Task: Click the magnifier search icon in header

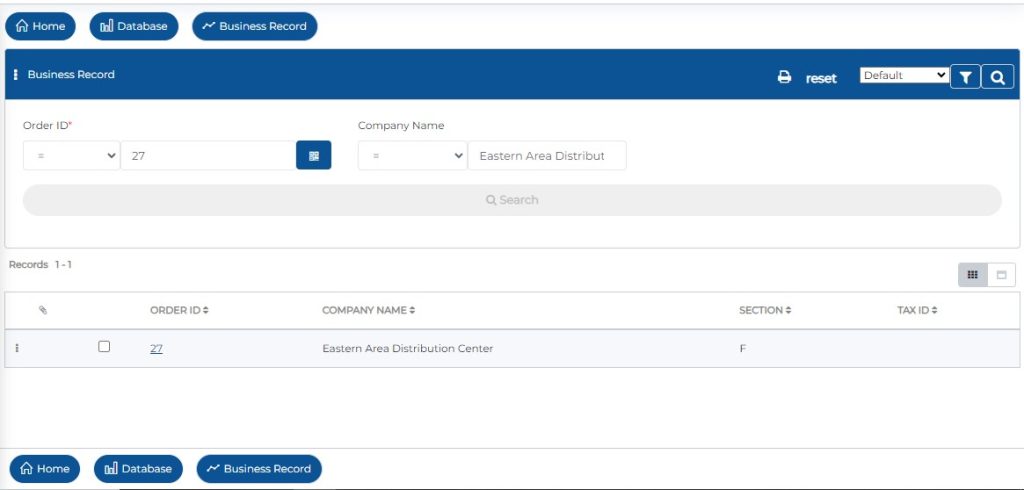Action: pyautogui.click(x=997, y=77)
